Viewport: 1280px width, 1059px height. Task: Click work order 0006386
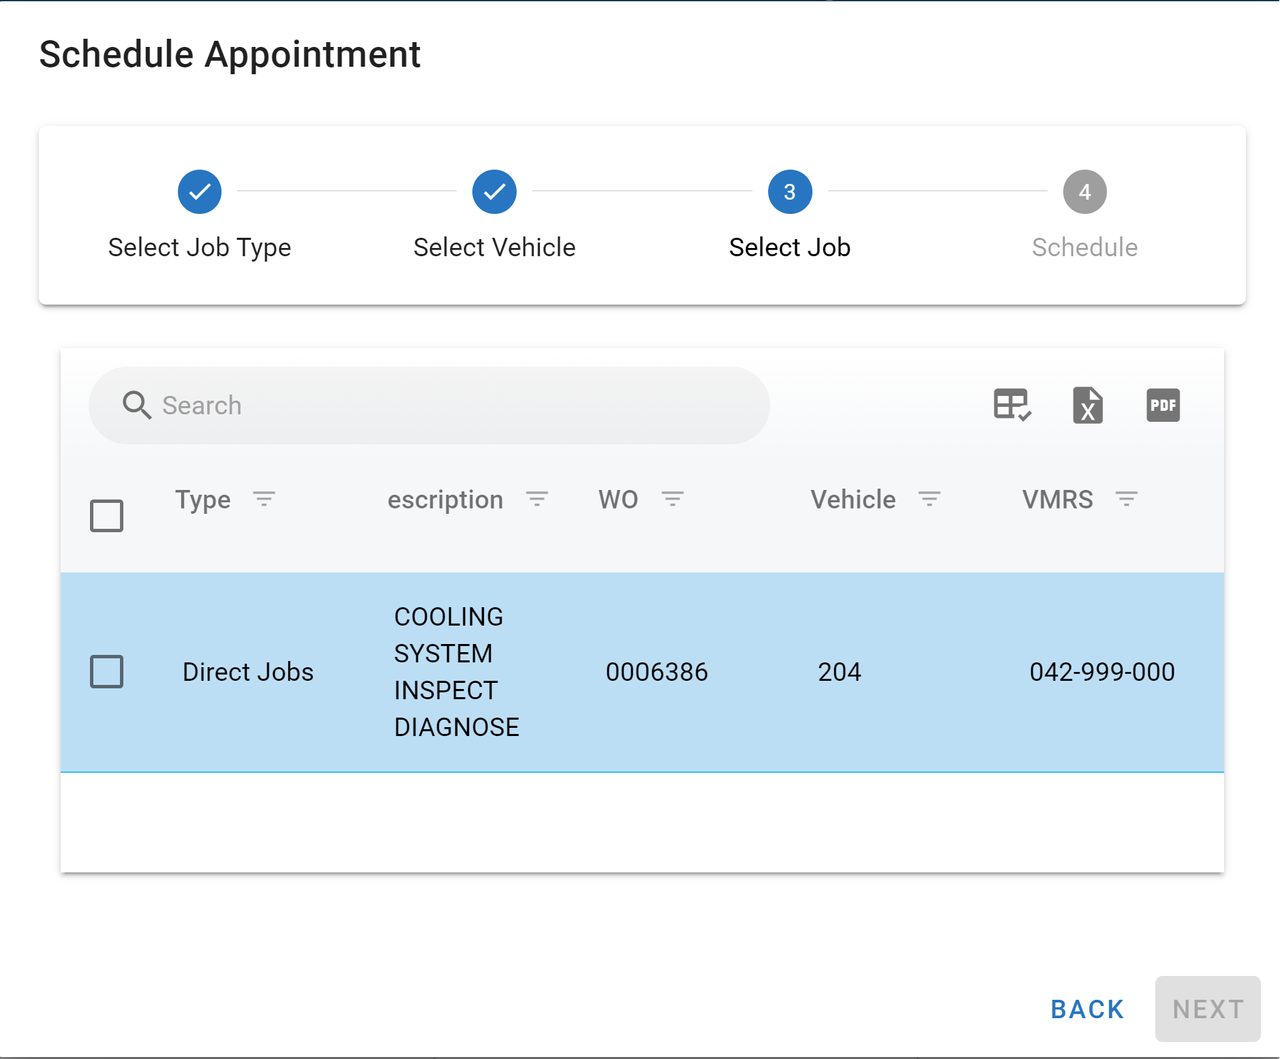(657, 672)
